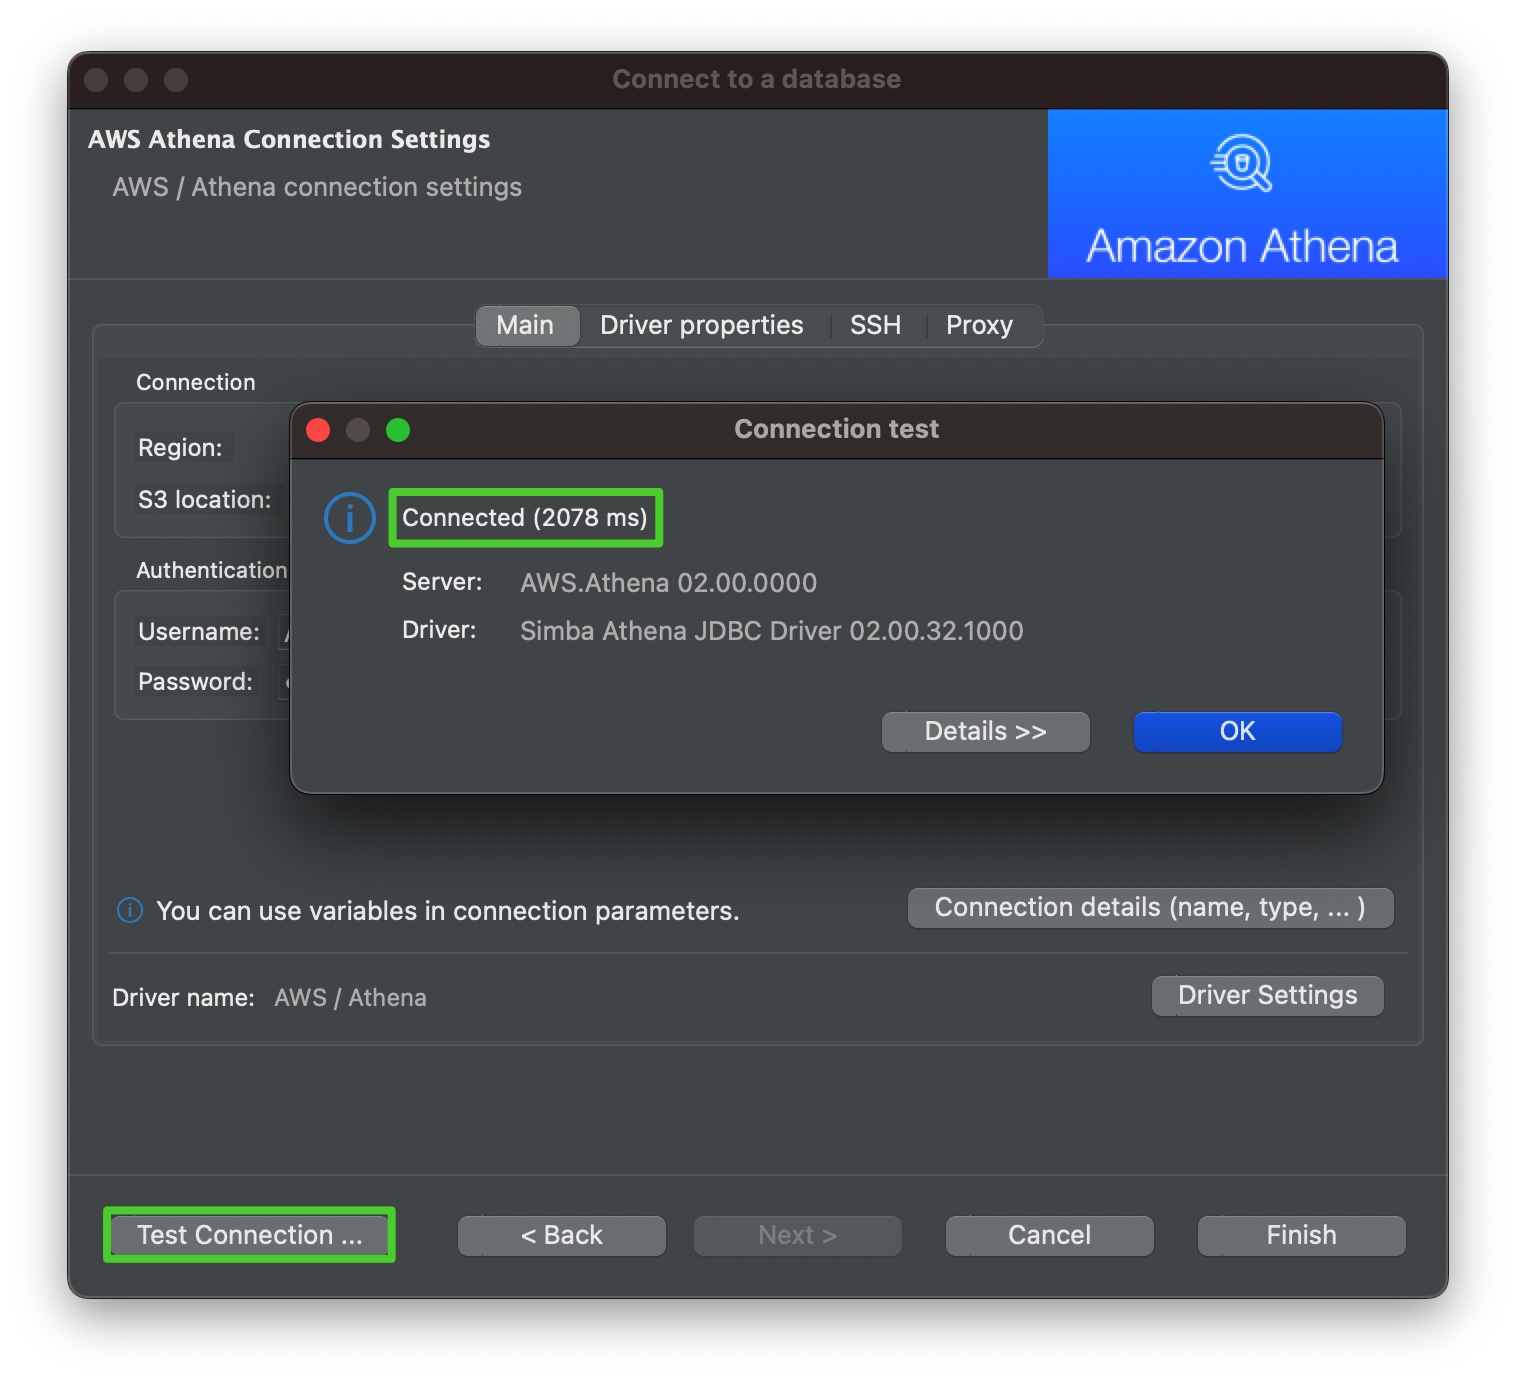Viewport: 1516px width, 1382px height.
Task: Click 'AWS Athena Connection Settings' heading
Action: (289, 139)
